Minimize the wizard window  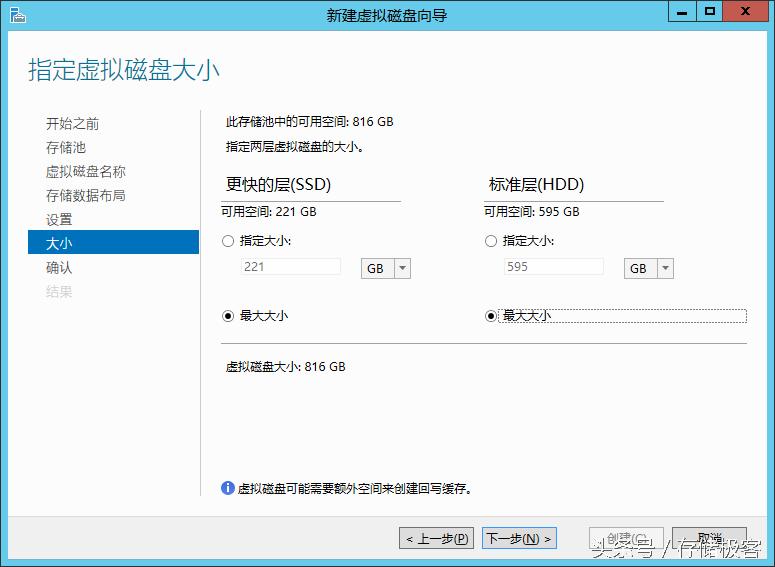(682, 11)
